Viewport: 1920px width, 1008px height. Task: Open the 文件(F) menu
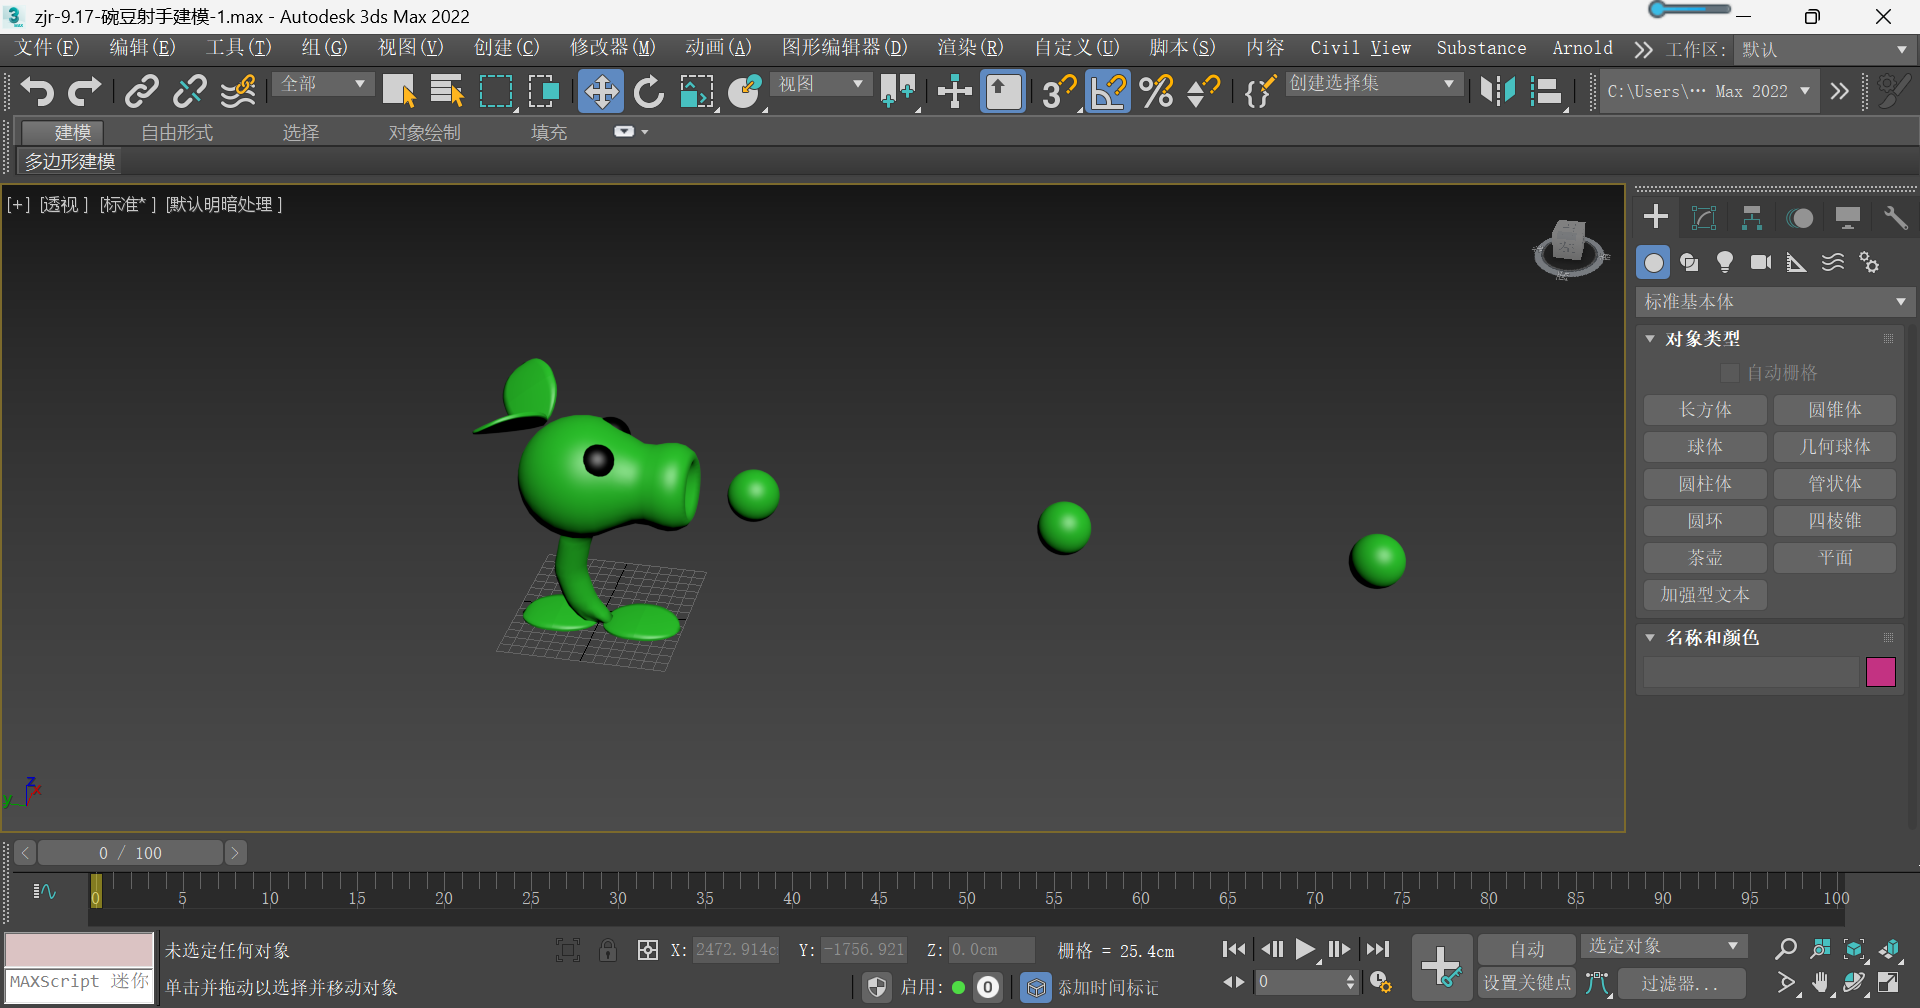47,48
